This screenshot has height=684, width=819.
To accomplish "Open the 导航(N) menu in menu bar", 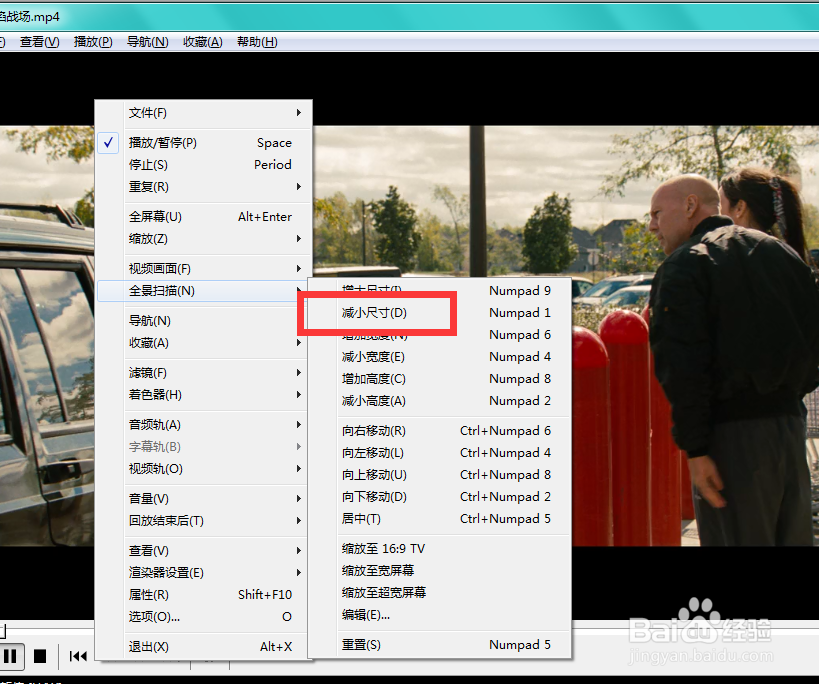I will [x=148, y=42].
